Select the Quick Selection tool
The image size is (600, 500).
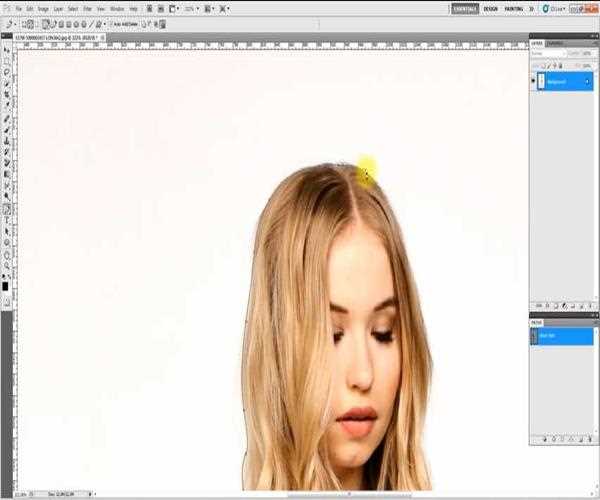pyautogui.click(x=7, y=84)
